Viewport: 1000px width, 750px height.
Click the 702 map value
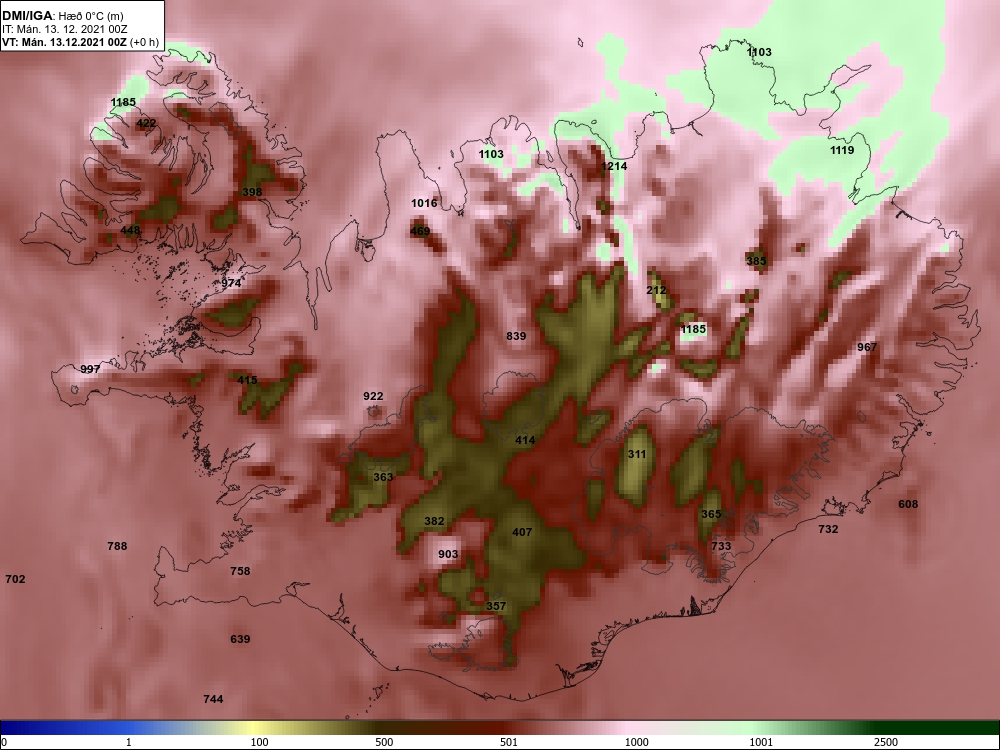coord(15,579)
